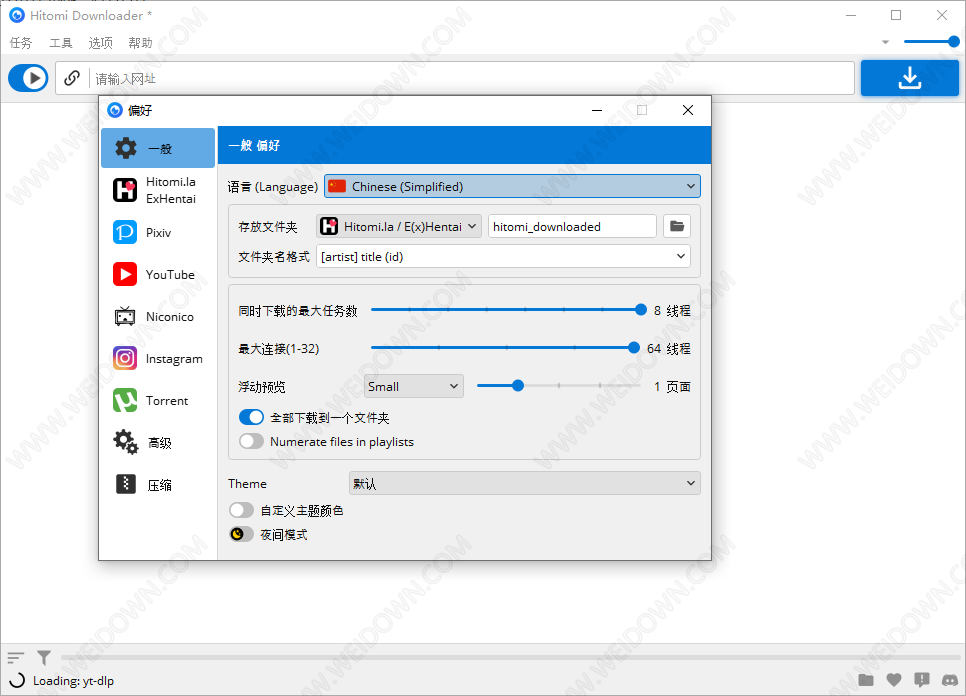Click the 64 线程 value label
This screenshot has width=966, height=696.
(x=668, y=349)
